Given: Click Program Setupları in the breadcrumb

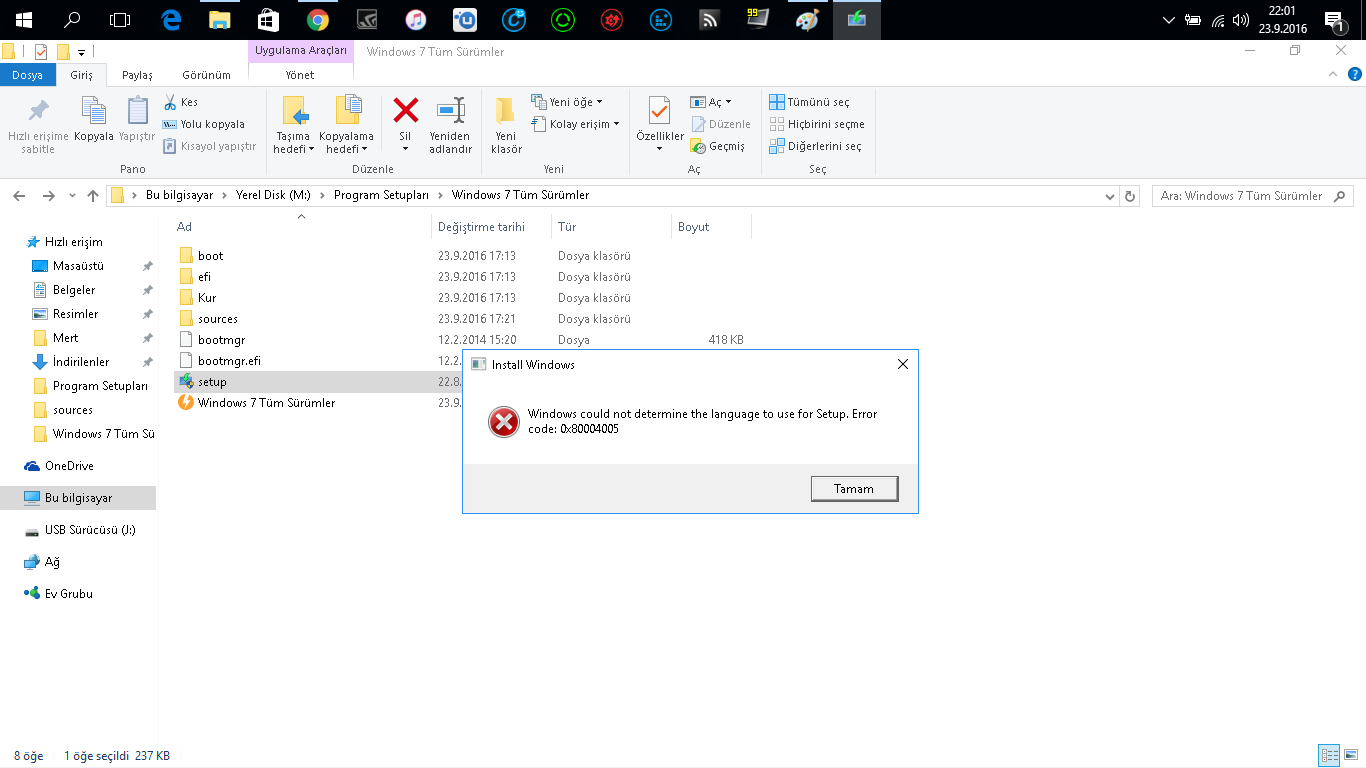Looking at the screenshot, I should click(381, 195).
